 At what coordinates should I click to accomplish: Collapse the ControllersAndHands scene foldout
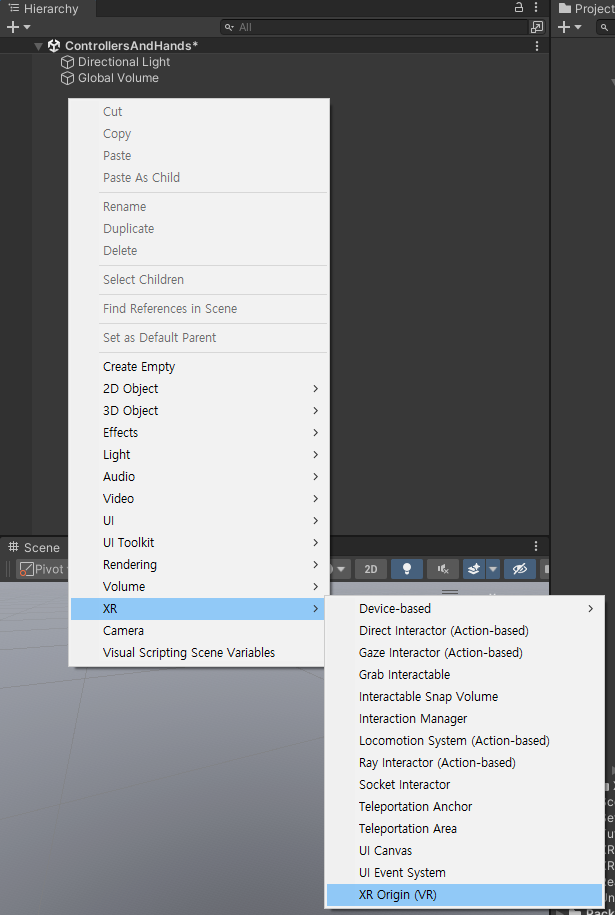39,46
